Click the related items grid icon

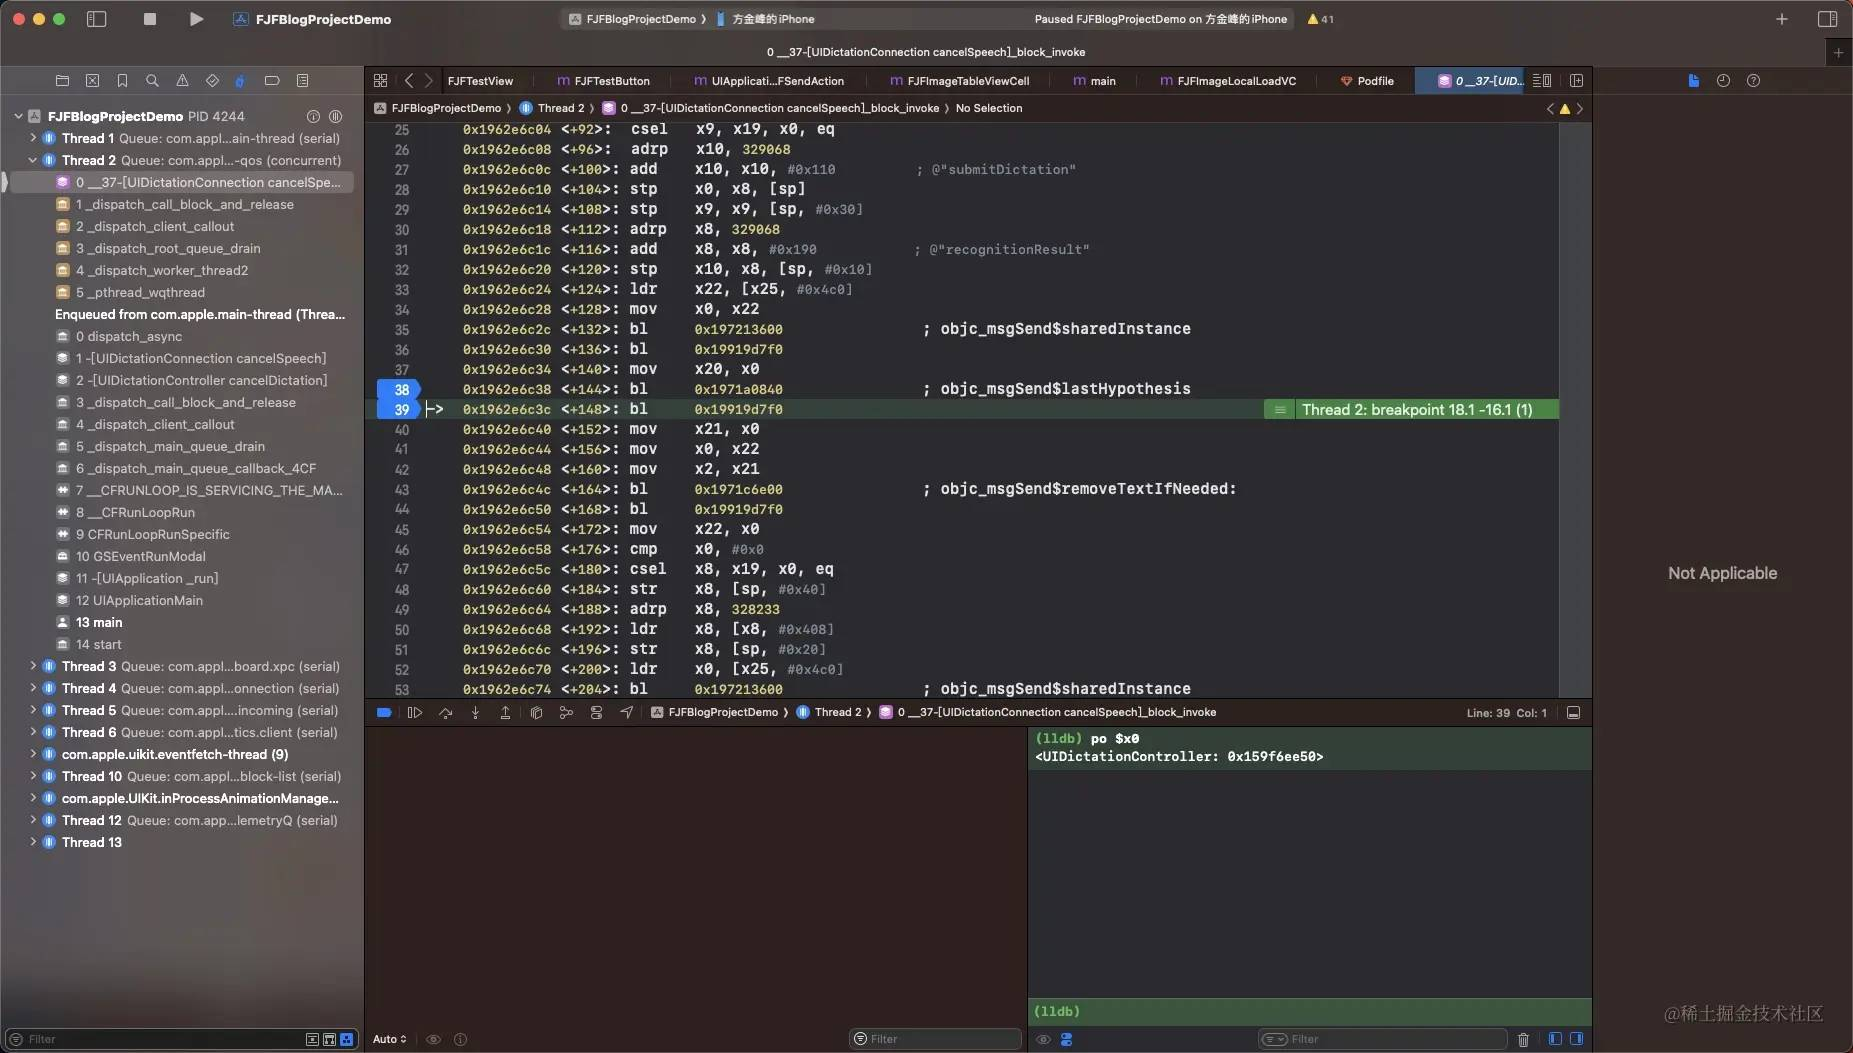click(380, 81)
